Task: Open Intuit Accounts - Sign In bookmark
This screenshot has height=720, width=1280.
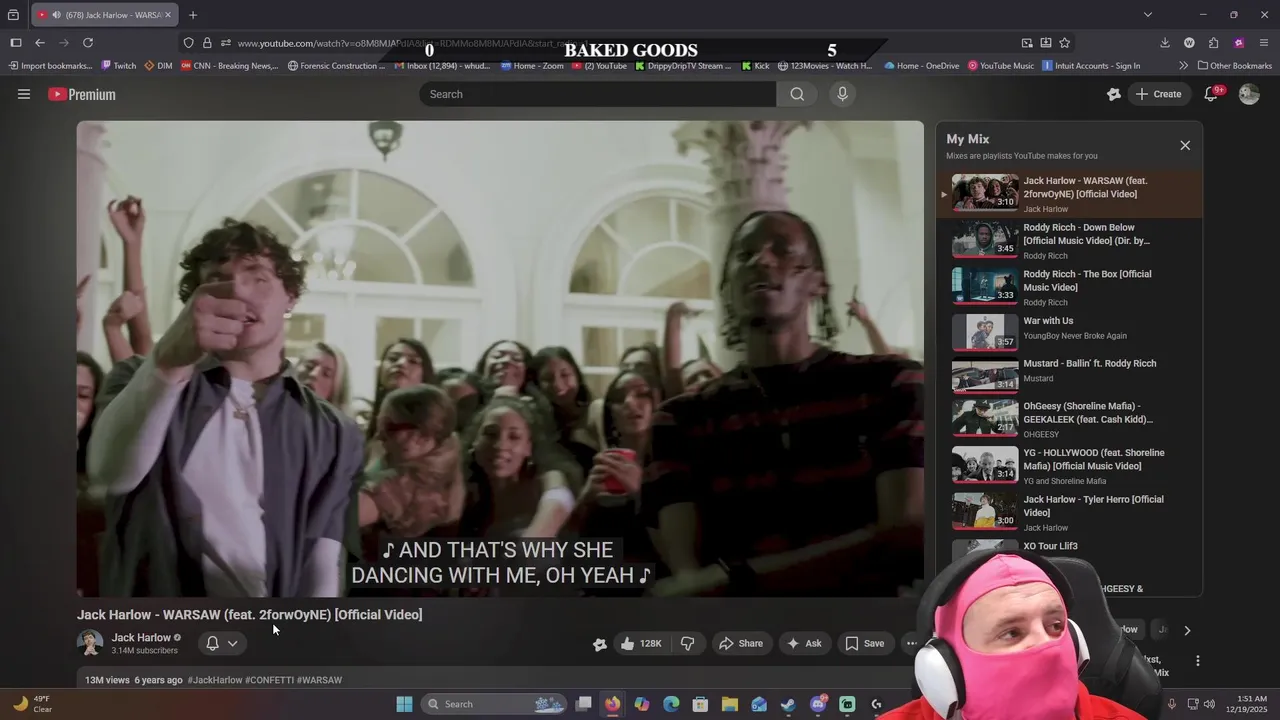Action: point(1091,66)
